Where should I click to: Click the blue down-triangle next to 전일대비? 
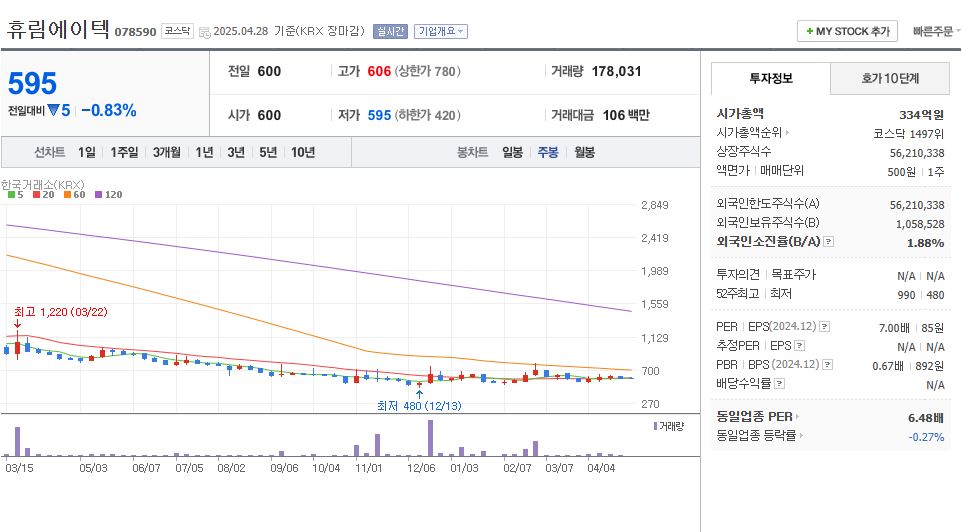(53, 110)
